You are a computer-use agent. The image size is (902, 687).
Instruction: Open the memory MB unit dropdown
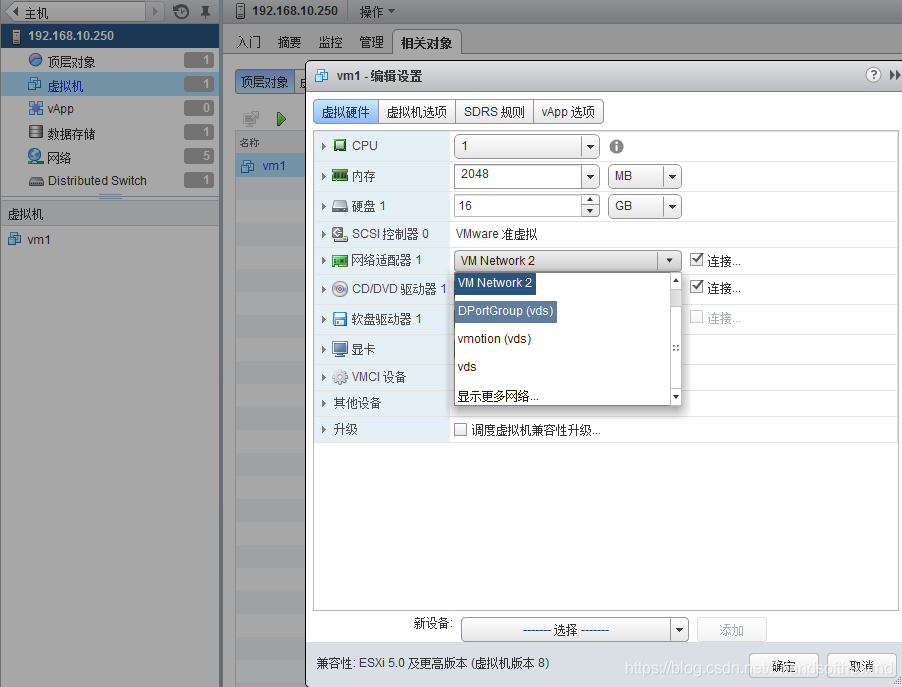pyautogui.click(x=671, y=177)
